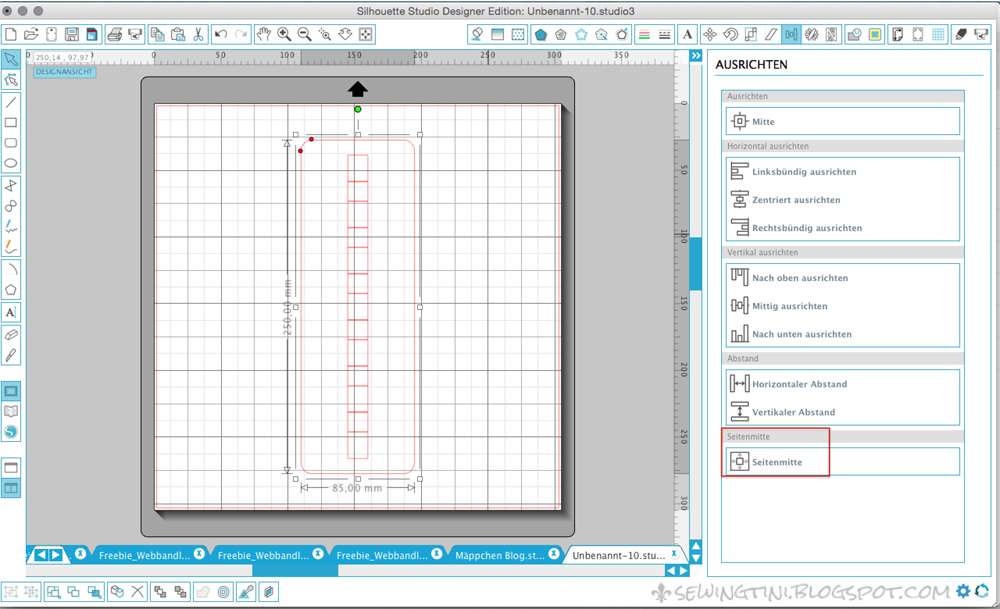Zoom out with minus magnifier

pos(304,34)
